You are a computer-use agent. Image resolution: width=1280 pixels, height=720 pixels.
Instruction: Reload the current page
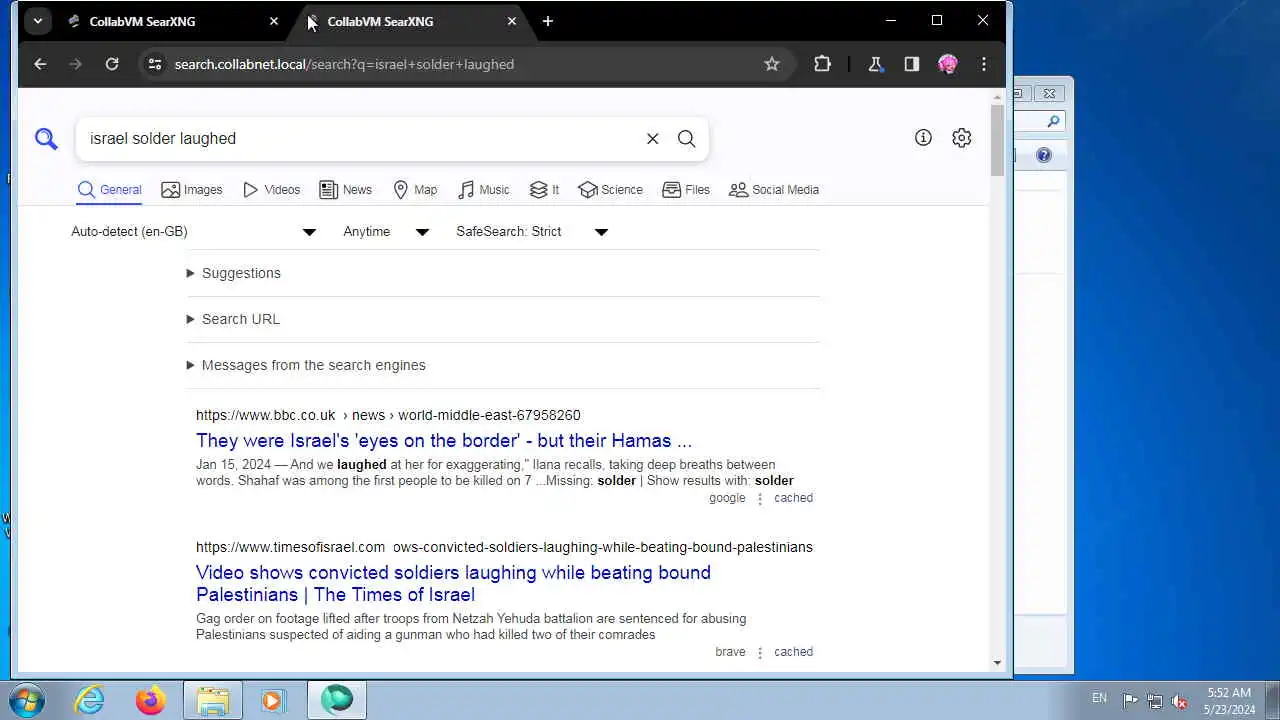(x=112, y=64)
